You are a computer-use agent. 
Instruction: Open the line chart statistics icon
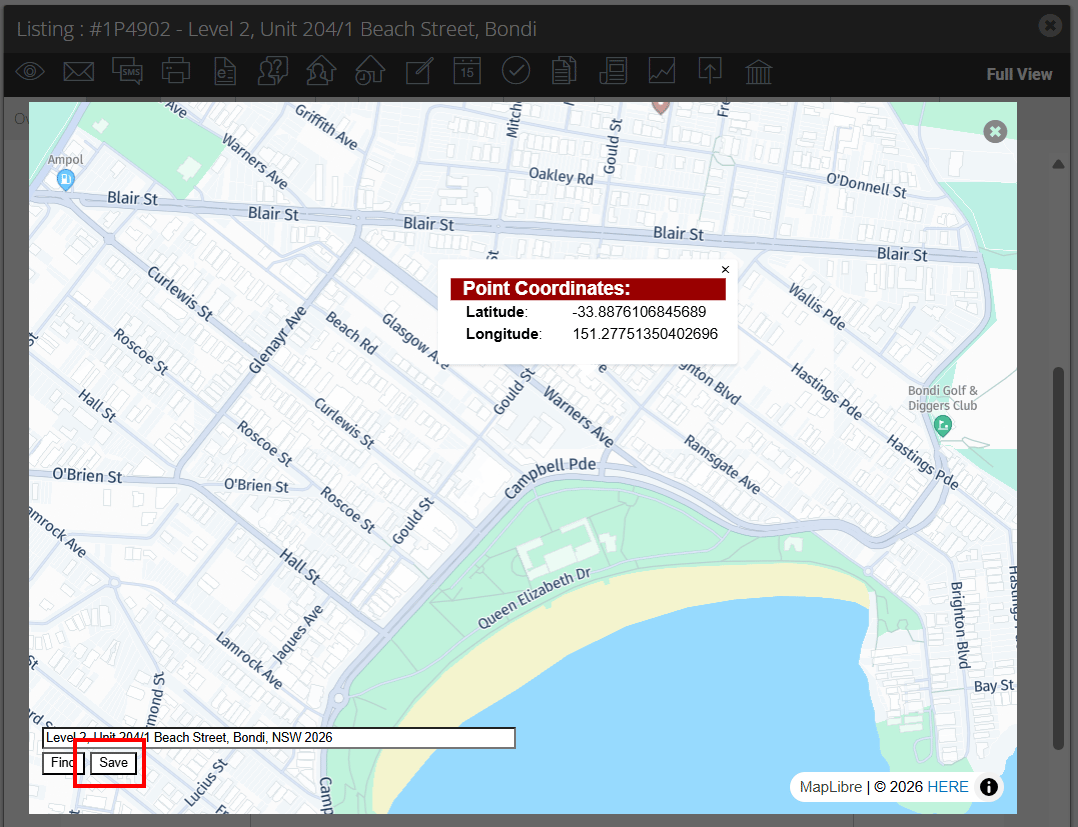pos(661,71)
